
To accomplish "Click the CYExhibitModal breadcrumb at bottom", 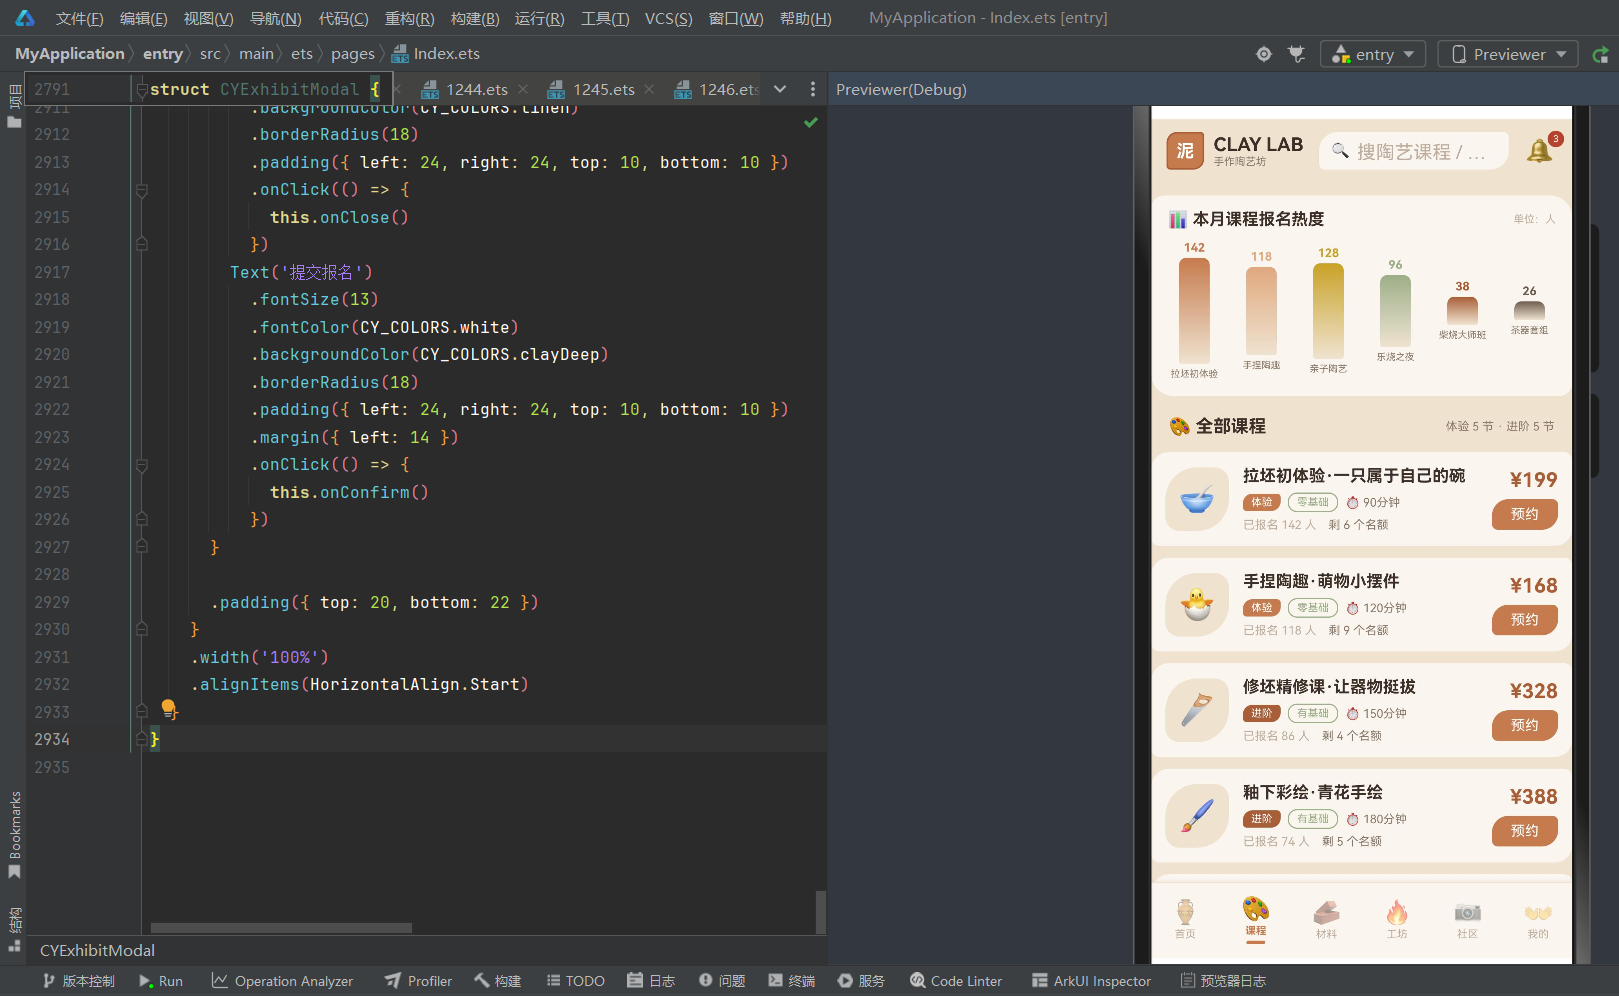I will click(97, 950).
